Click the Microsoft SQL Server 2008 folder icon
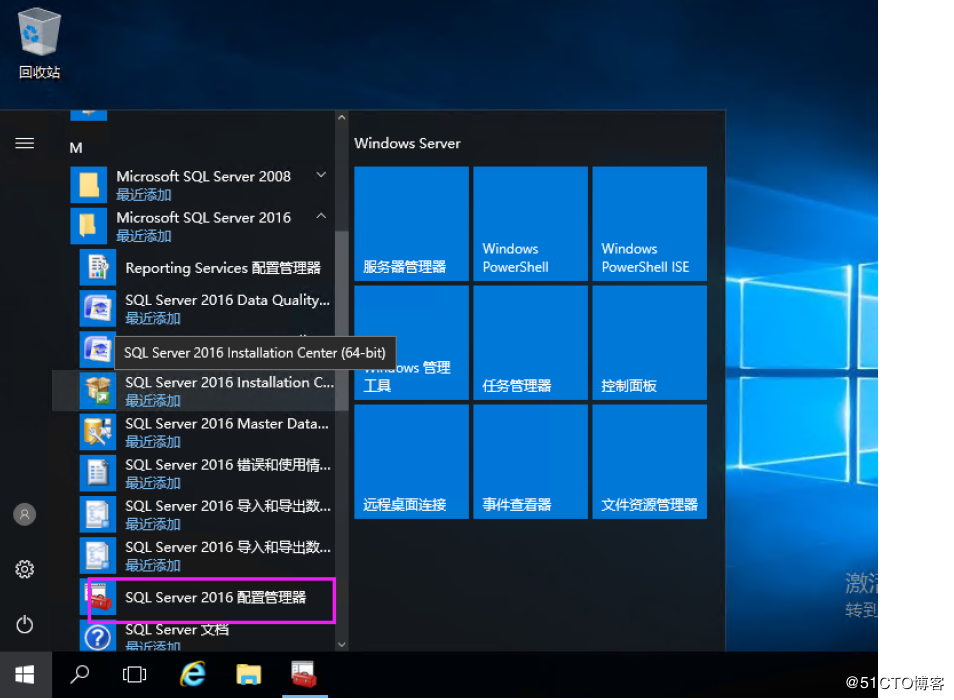 click(89, 185)
